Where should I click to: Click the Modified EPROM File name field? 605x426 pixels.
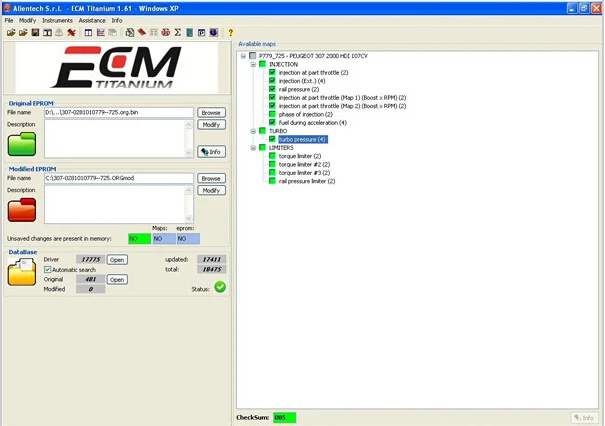[119, 178]
